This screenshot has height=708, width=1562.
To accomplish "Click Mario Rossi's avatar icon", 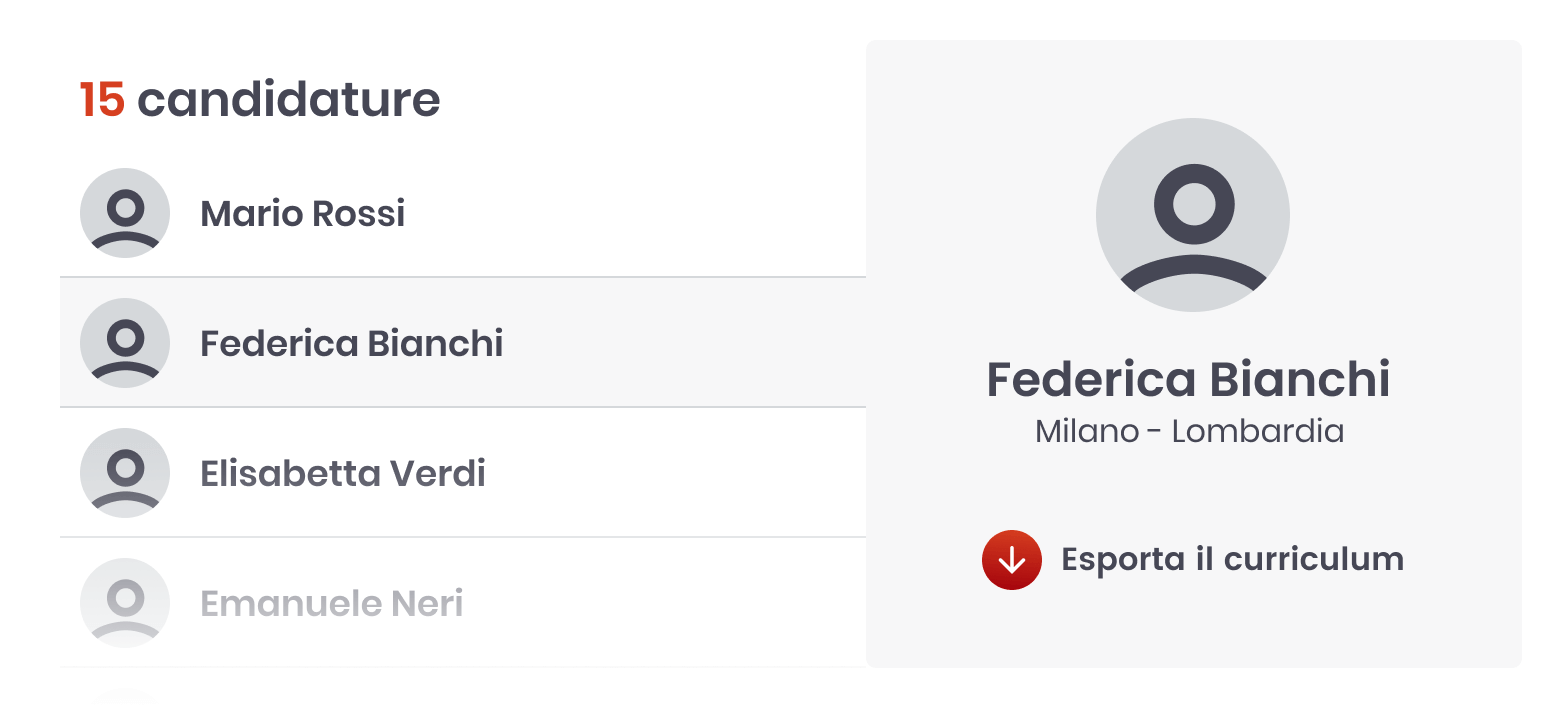I will click(125, 213).
